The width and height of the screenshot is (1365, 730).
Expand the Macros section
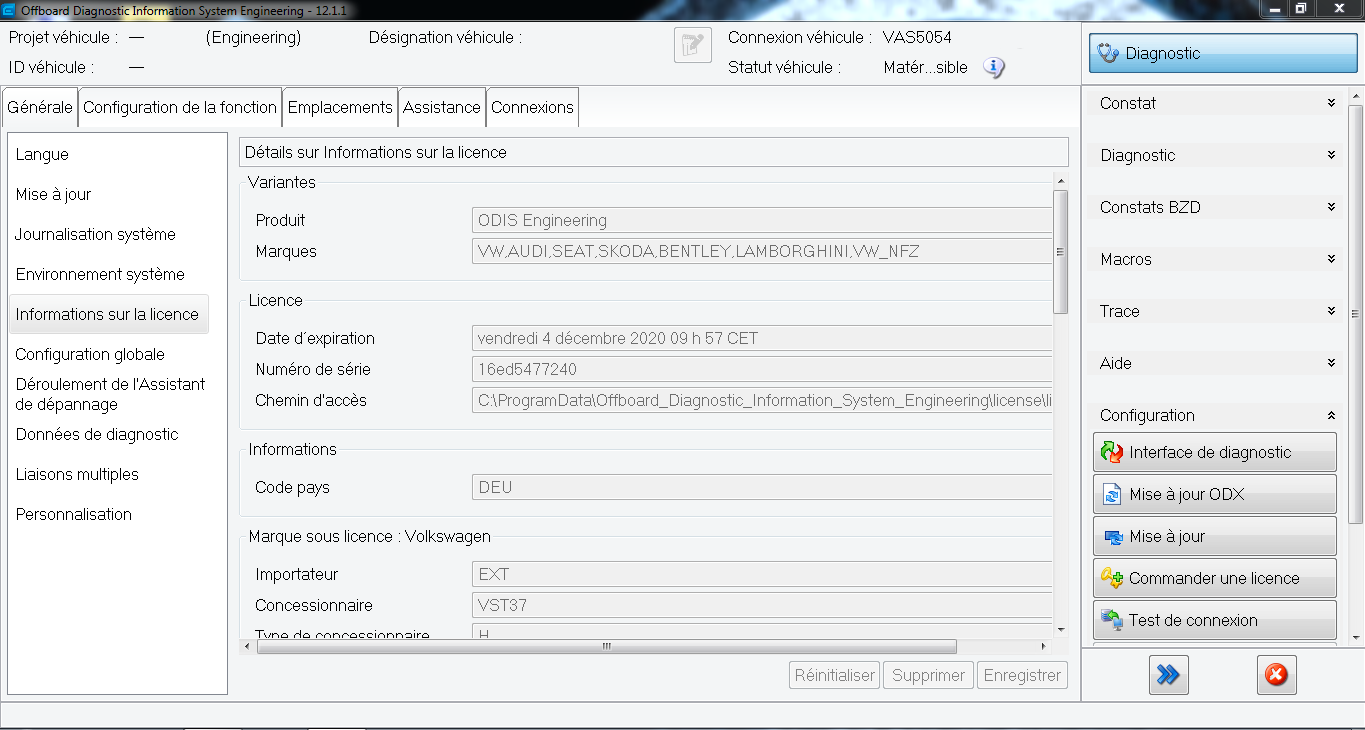pos(1331,259)
